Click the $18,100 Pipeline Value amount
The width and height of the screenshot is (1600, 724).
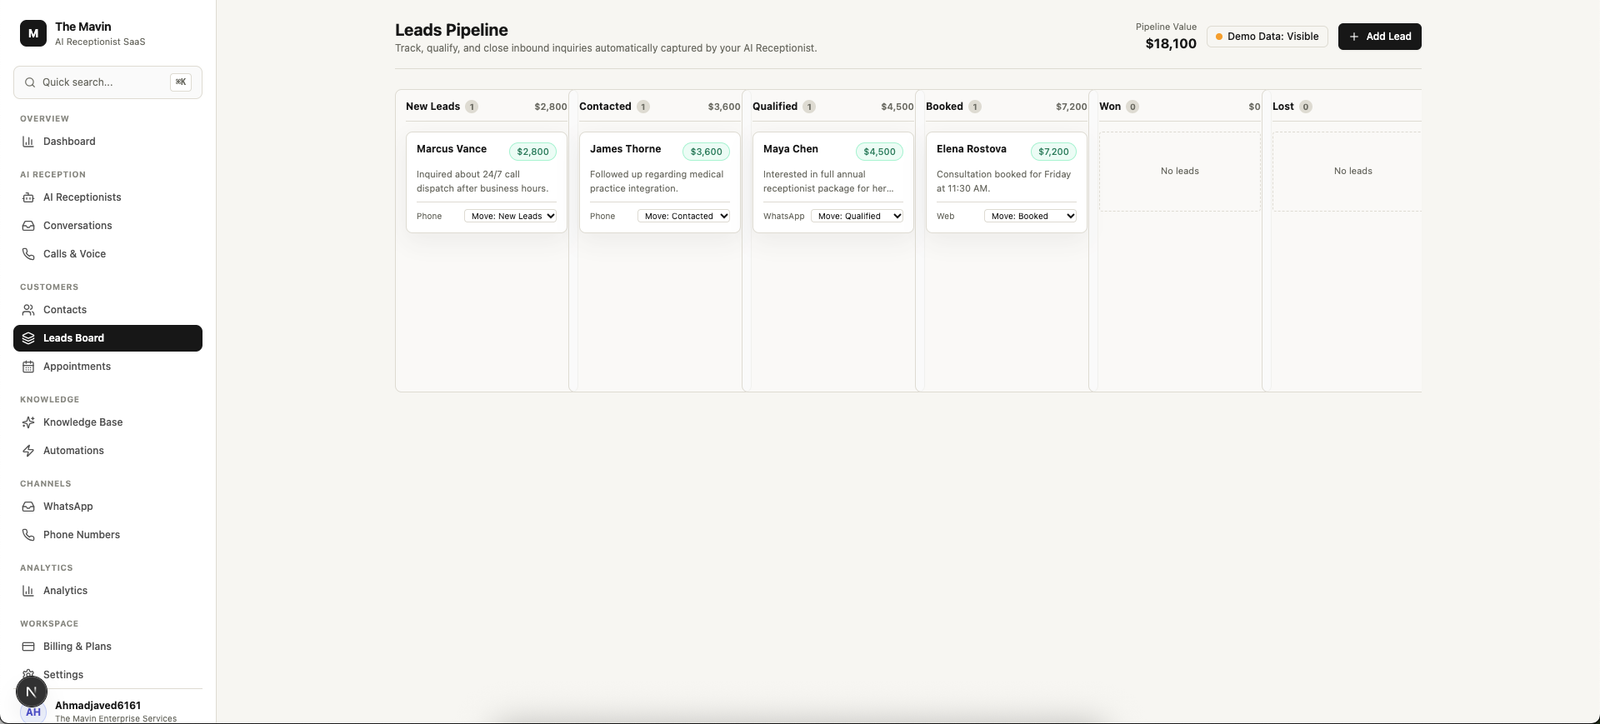click(1171, 44)
